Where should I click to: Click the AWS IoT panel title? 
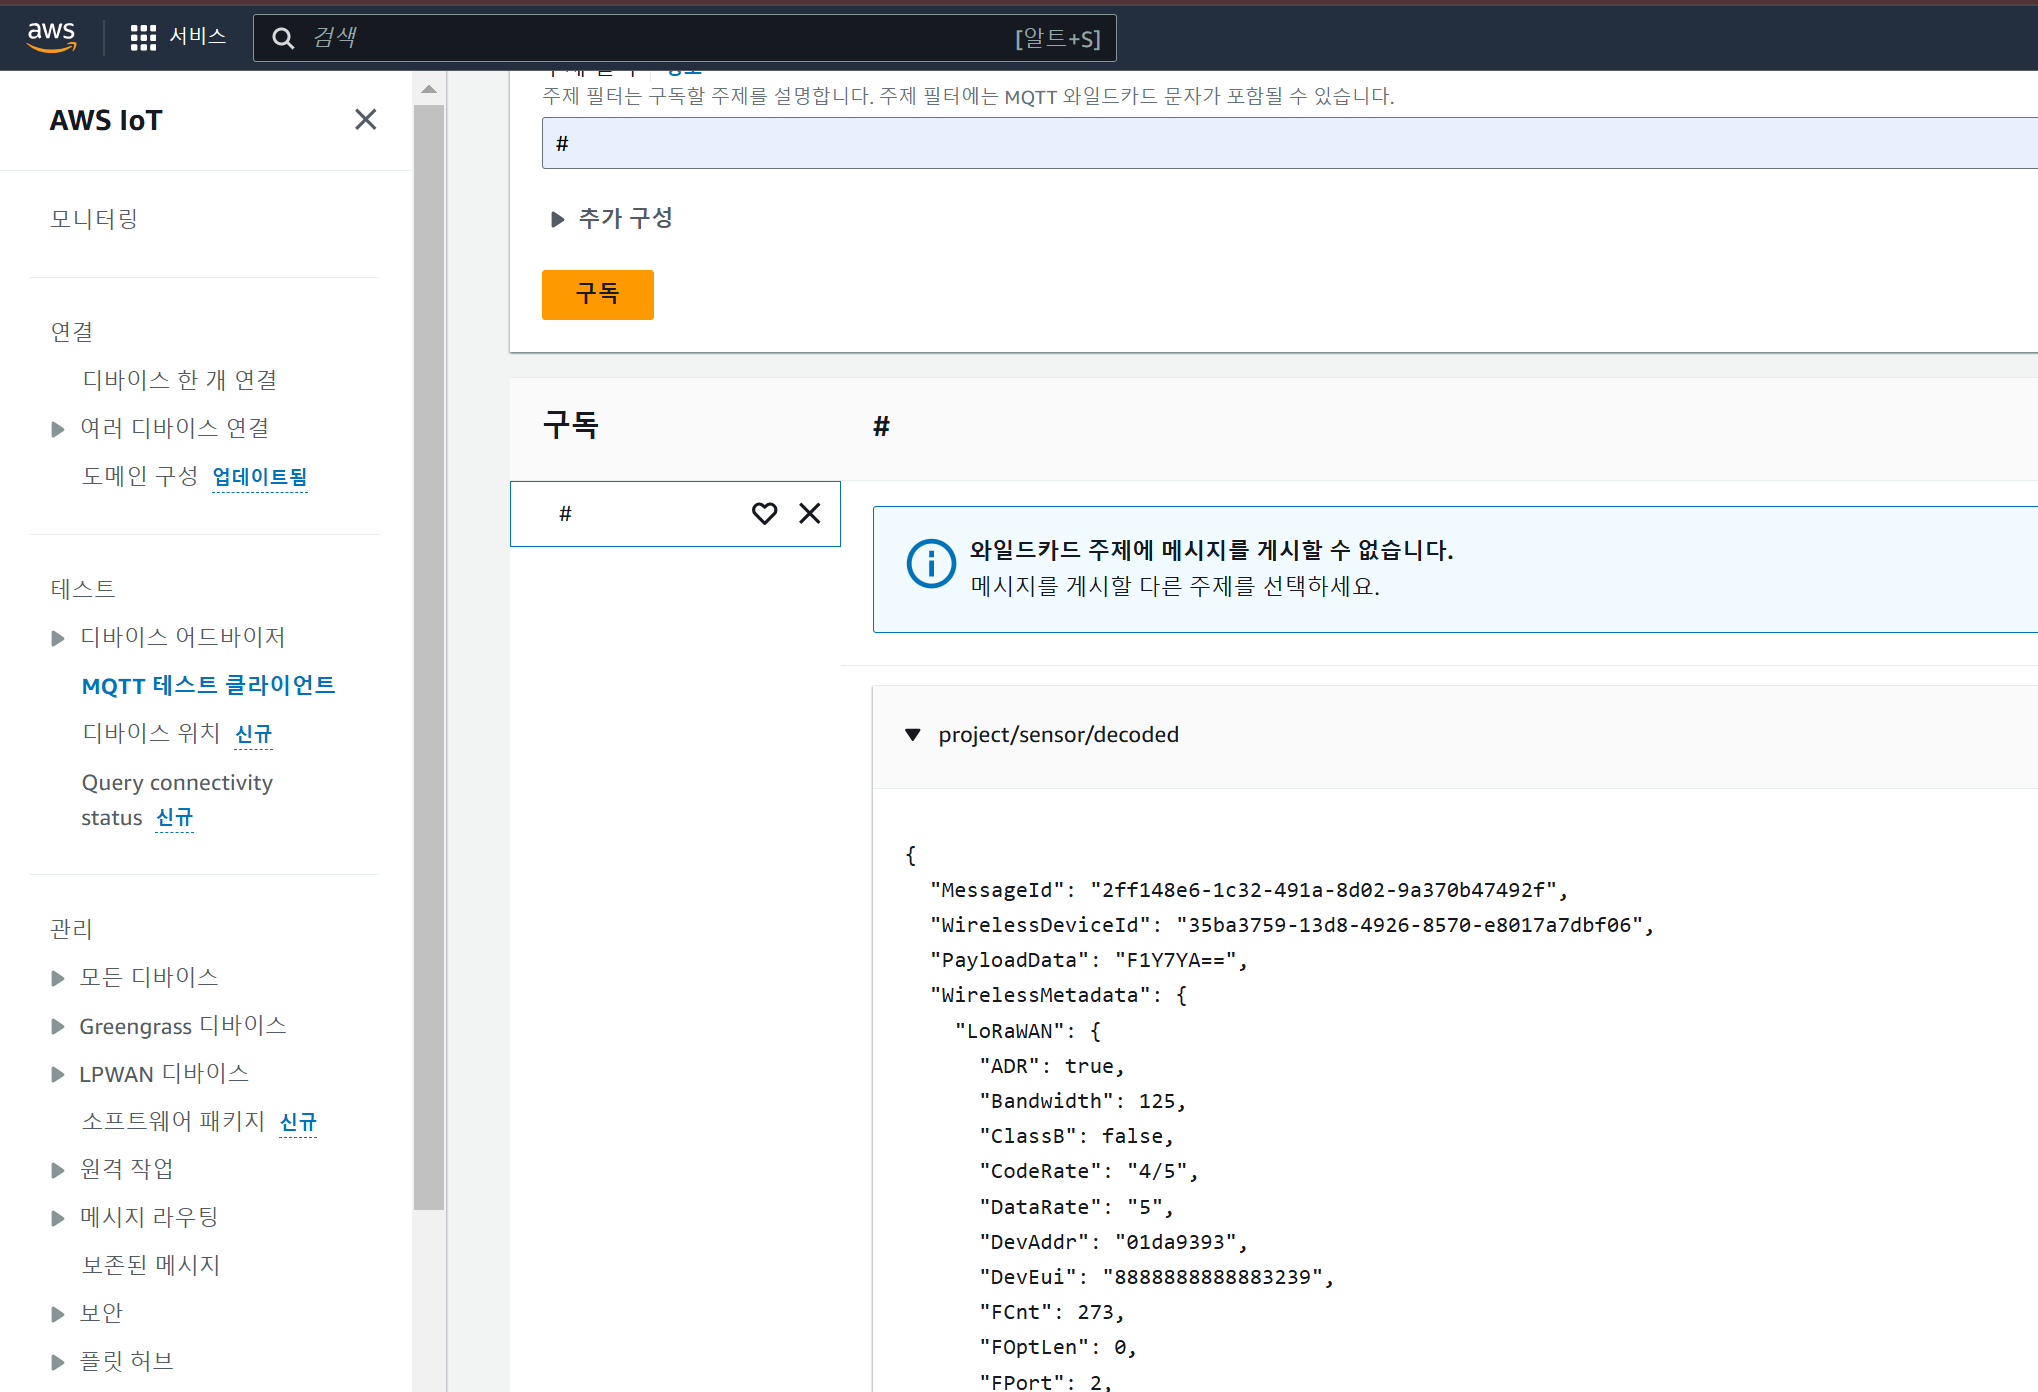[106, 120]
